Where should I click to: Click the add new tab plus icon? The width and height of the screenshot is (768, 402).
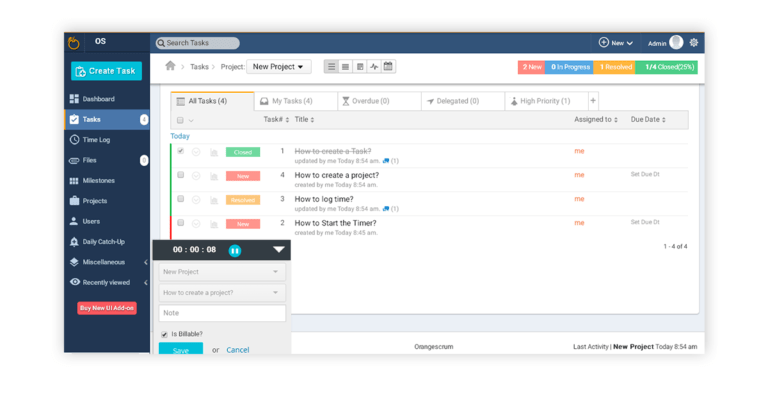(x=592, y=101)
